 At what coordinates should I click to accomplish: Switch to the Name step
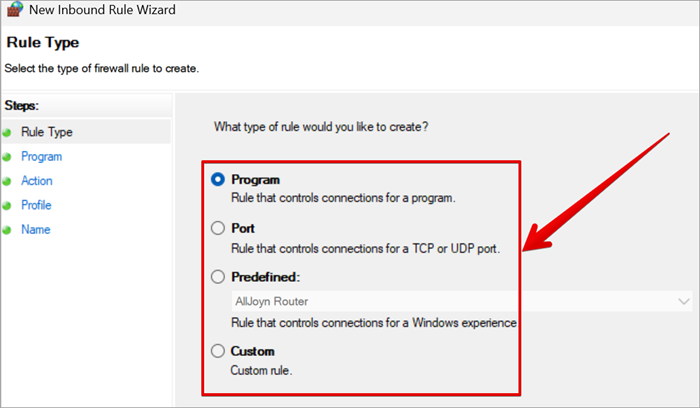[35, 230]
